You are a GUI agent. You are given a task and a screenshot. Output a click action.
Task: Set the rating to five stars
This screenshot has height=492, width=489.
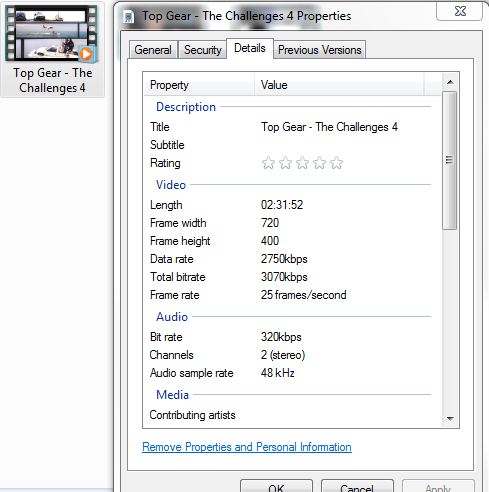[x=336, y=163]
